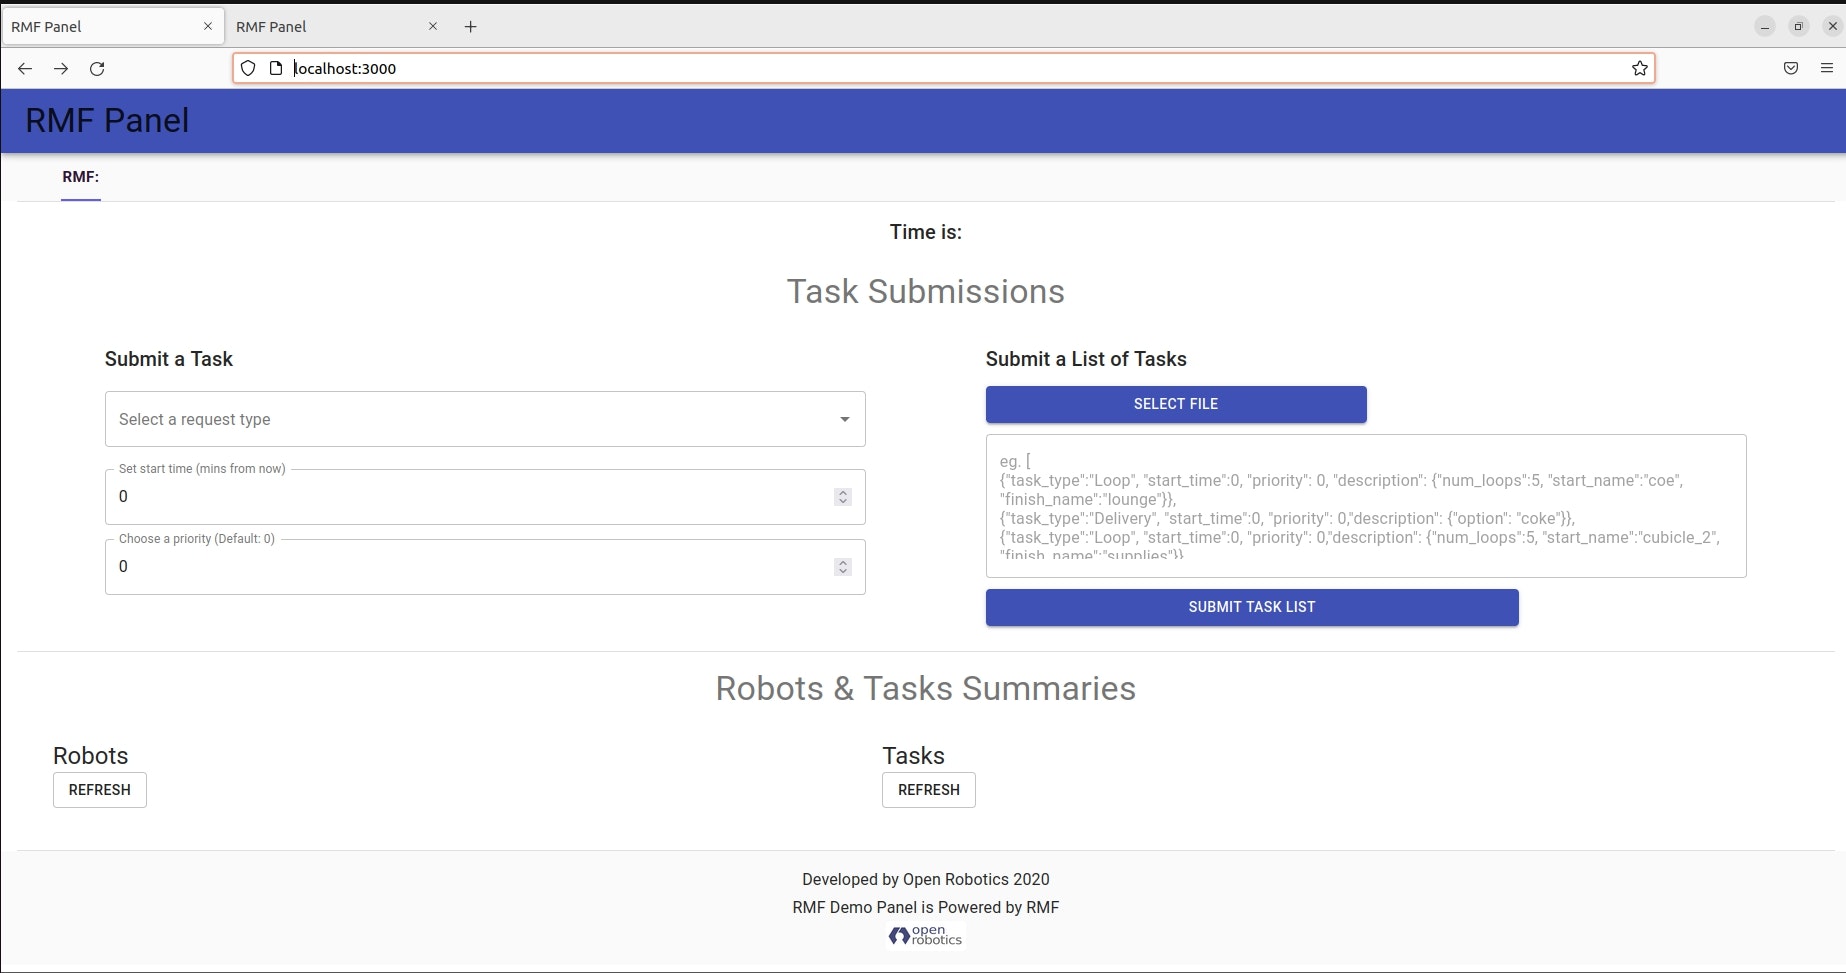Close the second RMF Panel tab
The width and height of the screenshot is (1846, 973).
(x=433, y=26)
